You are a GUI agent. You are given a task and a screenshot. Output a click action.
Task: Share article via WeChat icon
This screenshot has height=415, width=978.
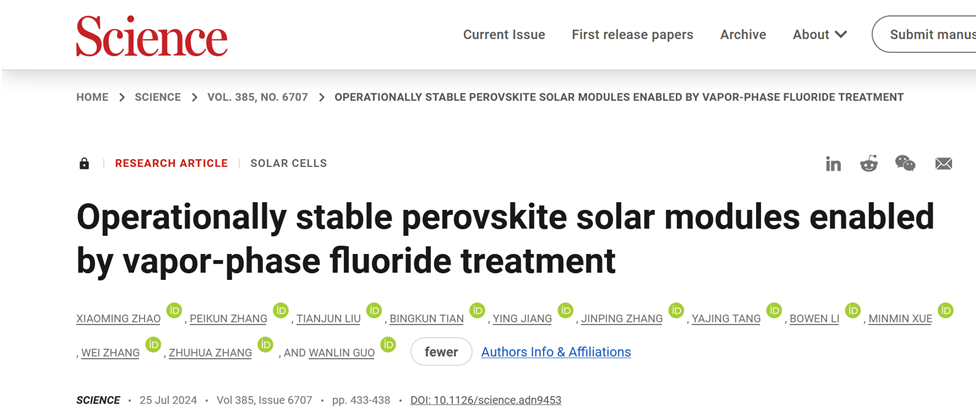pyautogui.click(x=905, y=164)
